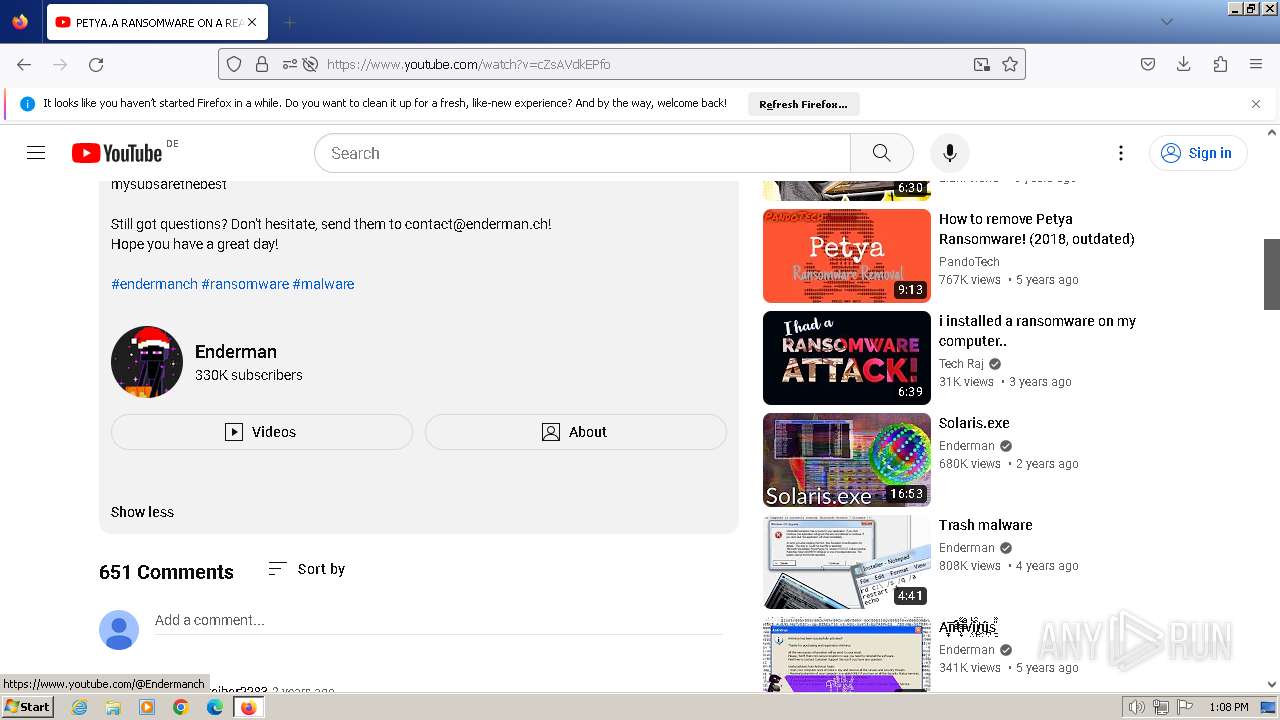Search with your voice microphone icon
The width and height of the screenshot is (1280, 720).
[950, 153]
